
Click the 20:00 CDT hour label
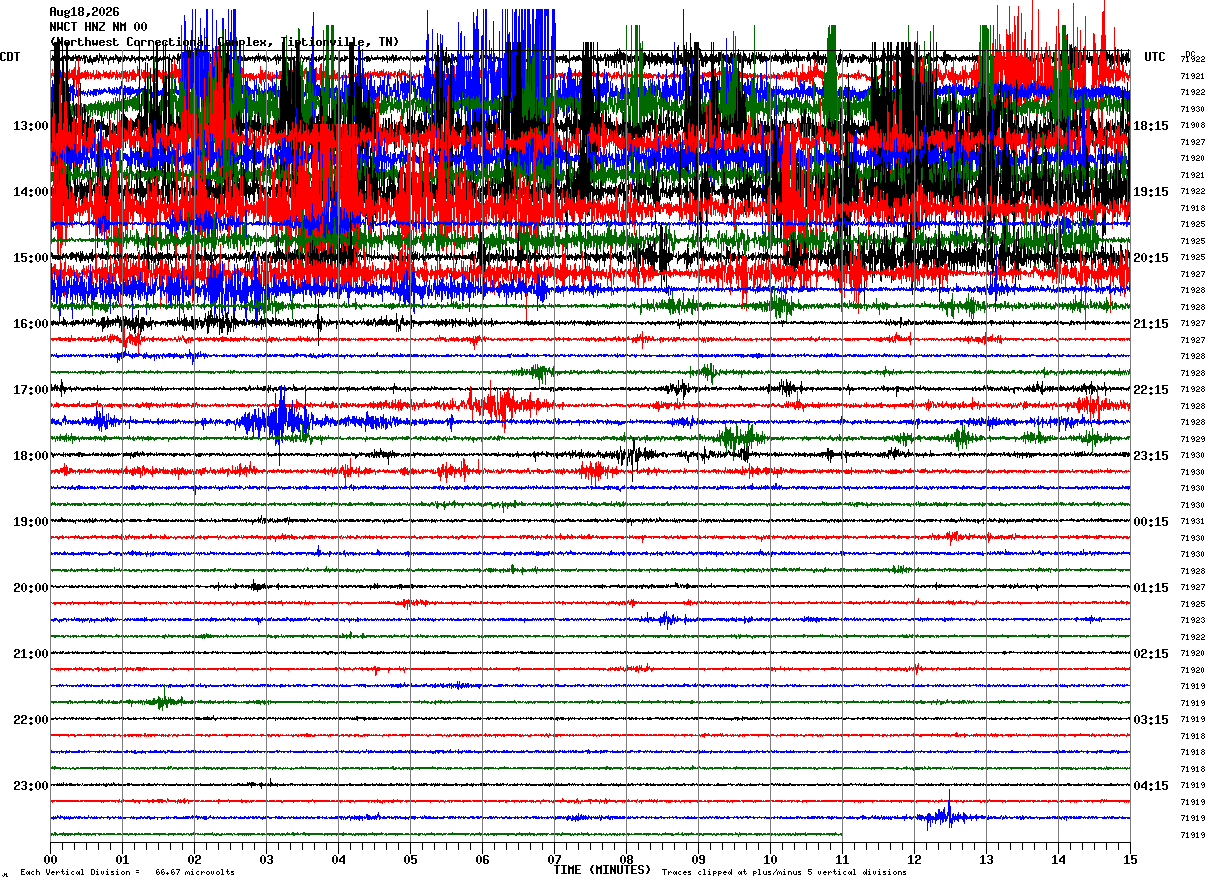tap(31, 588)
